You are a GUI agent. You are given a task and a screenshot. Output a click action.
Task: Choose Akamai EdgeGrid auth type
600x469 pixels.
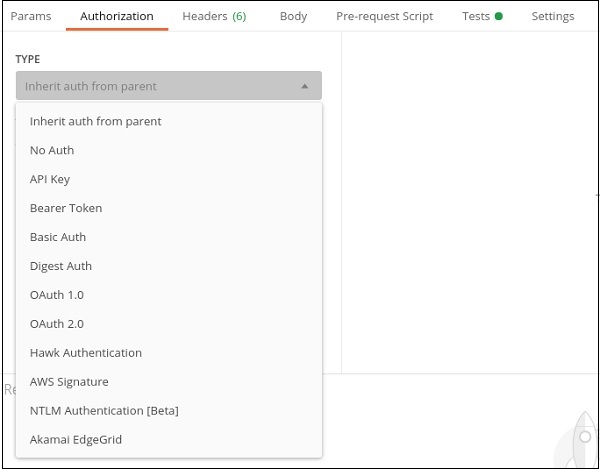pyautogui.click(x=76, y=440)
